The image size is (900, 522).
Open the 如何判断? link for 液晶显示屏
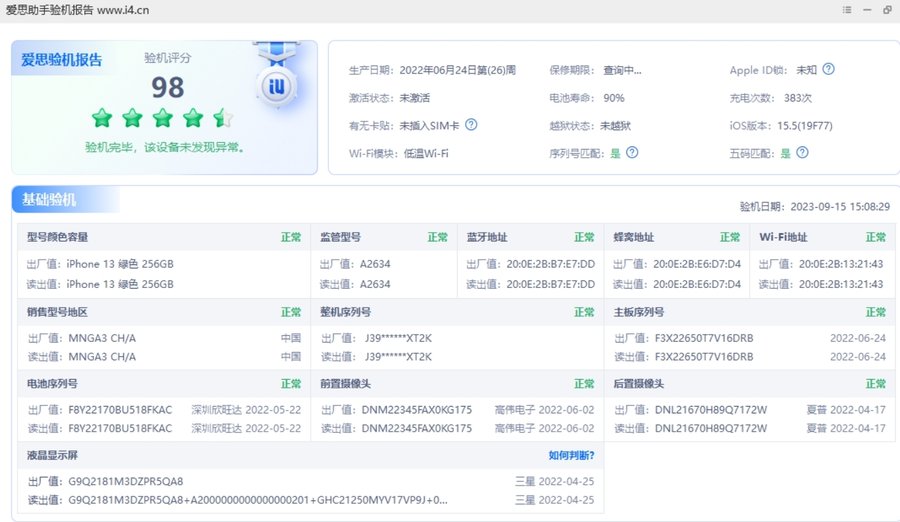[x=571, y=455]
